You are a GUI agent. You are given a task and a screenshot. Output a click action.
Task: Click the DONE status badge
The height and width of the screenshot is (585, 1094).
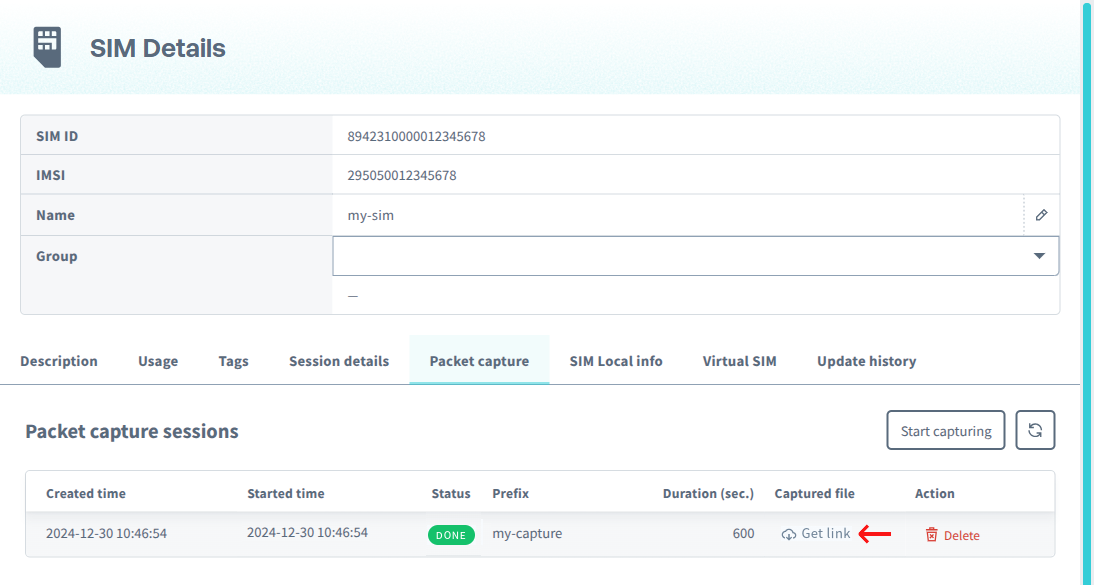point(451,534)
